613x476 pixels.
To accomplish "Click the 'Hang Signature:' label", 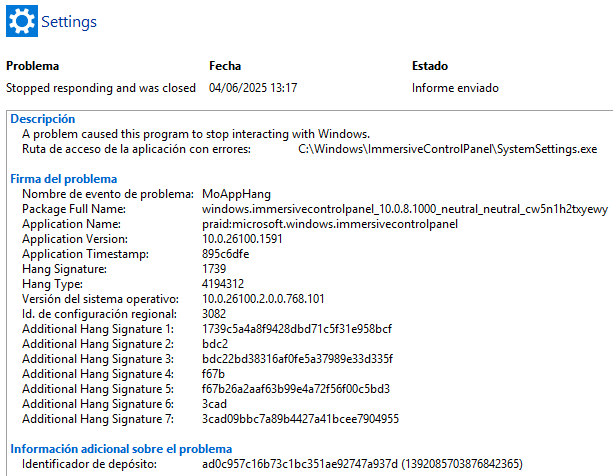I will click(x=65, y=269).
